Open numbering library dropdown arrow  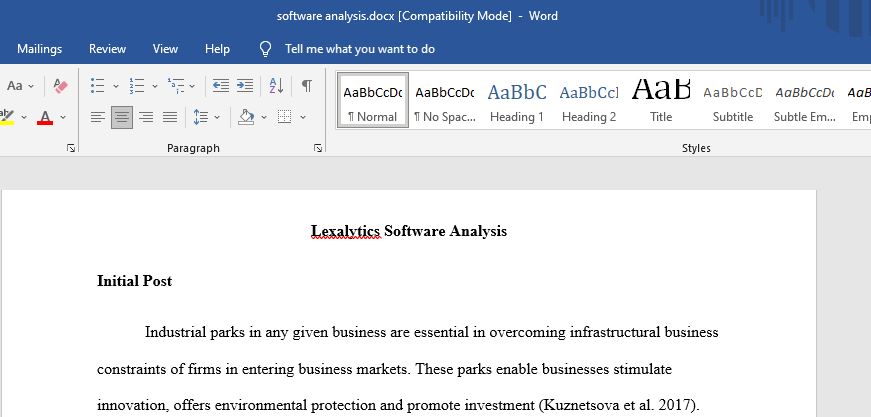click(x=154, y=86)
